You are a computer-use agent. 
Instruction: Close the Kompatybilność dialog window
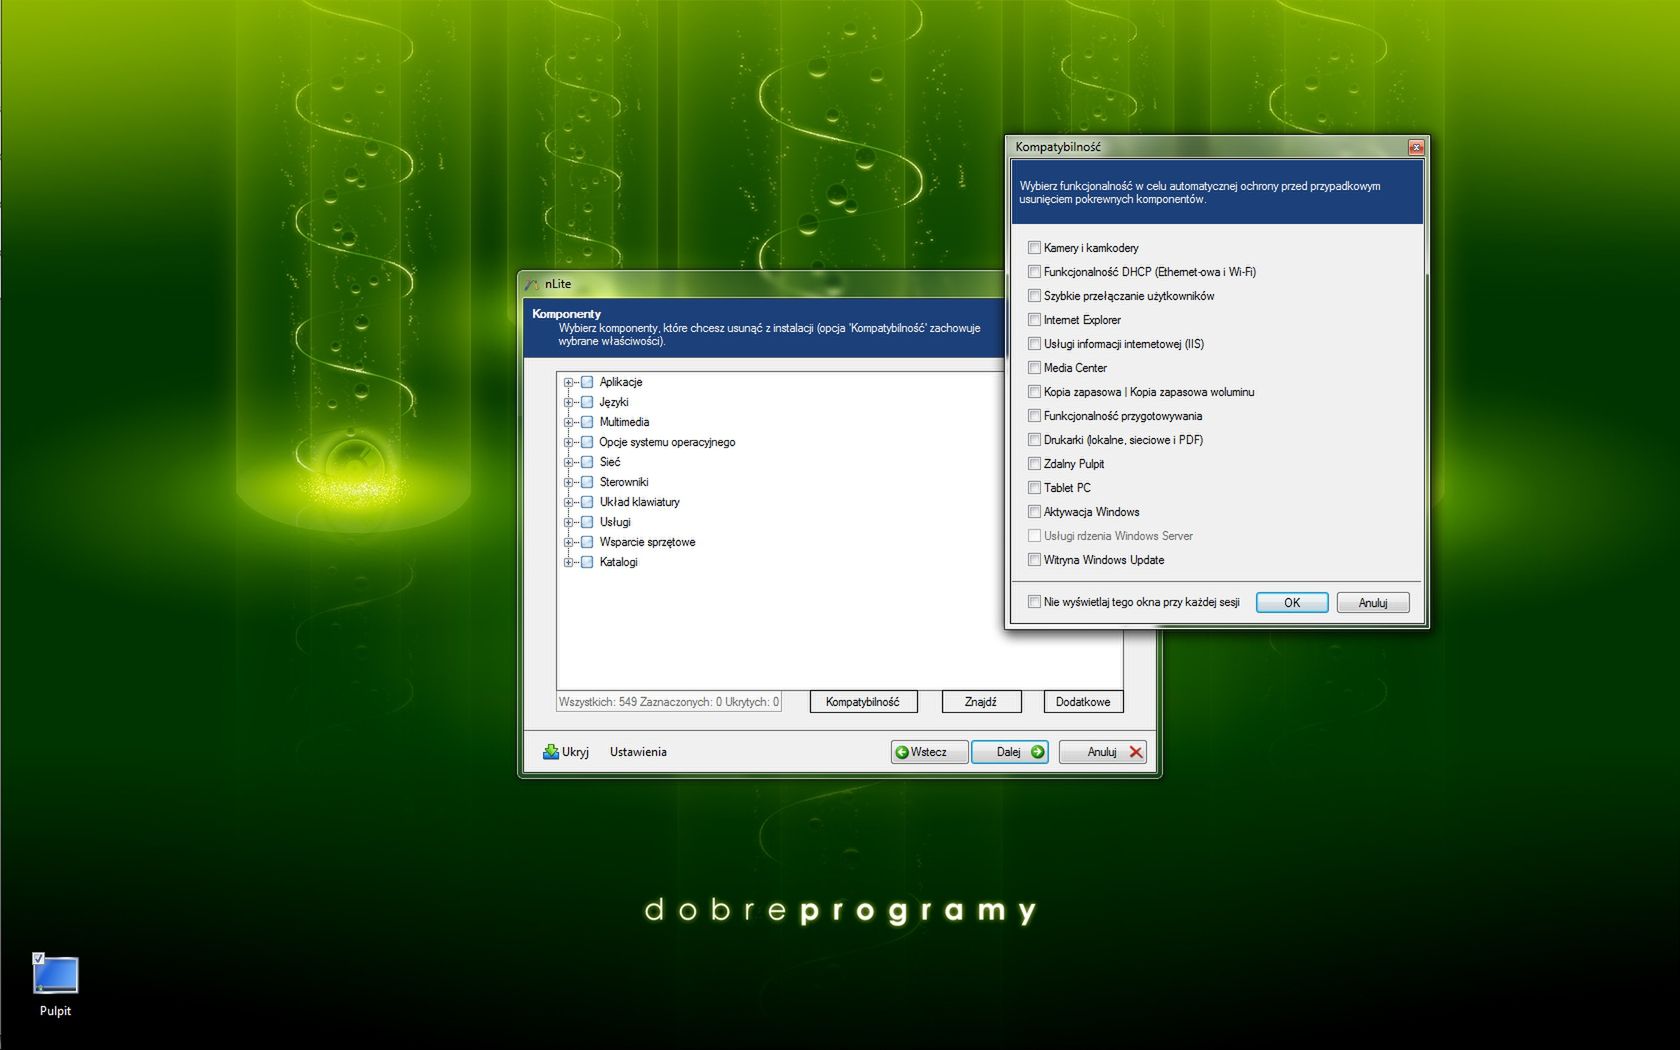[x=1416, y=147]
